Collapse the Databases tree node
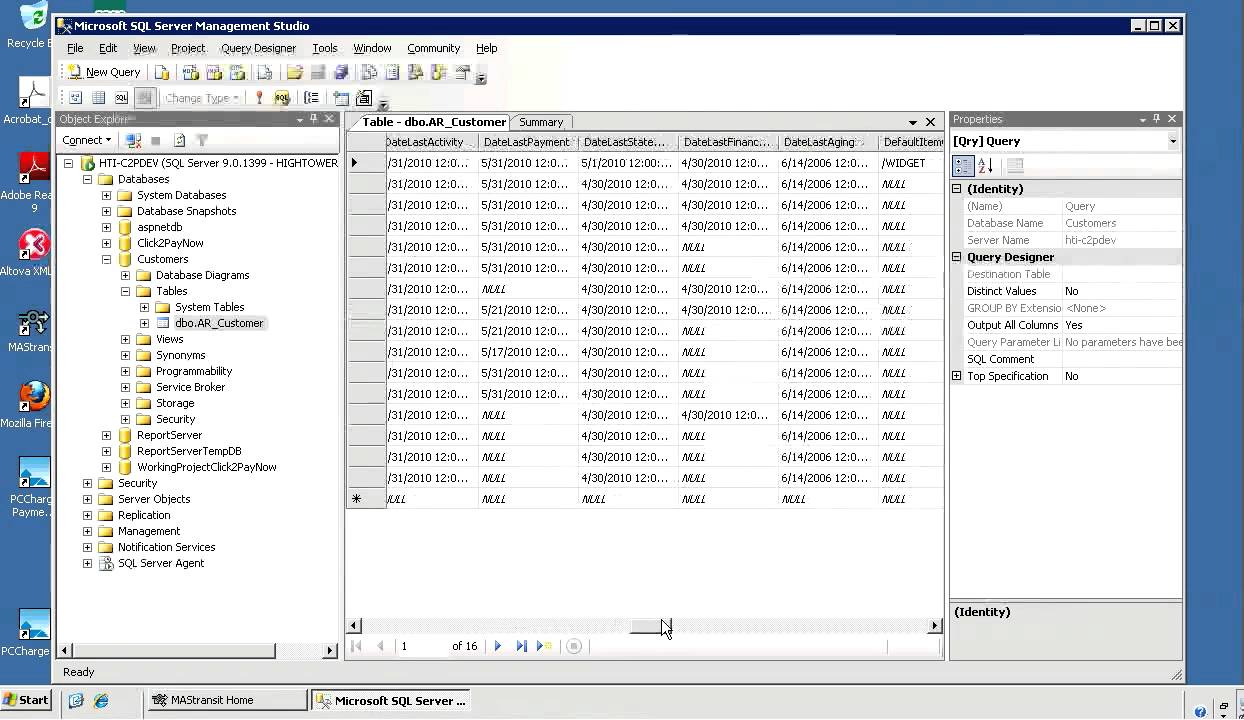The height and width of the screenshot is (720, 1244). (x=87, y=179)
